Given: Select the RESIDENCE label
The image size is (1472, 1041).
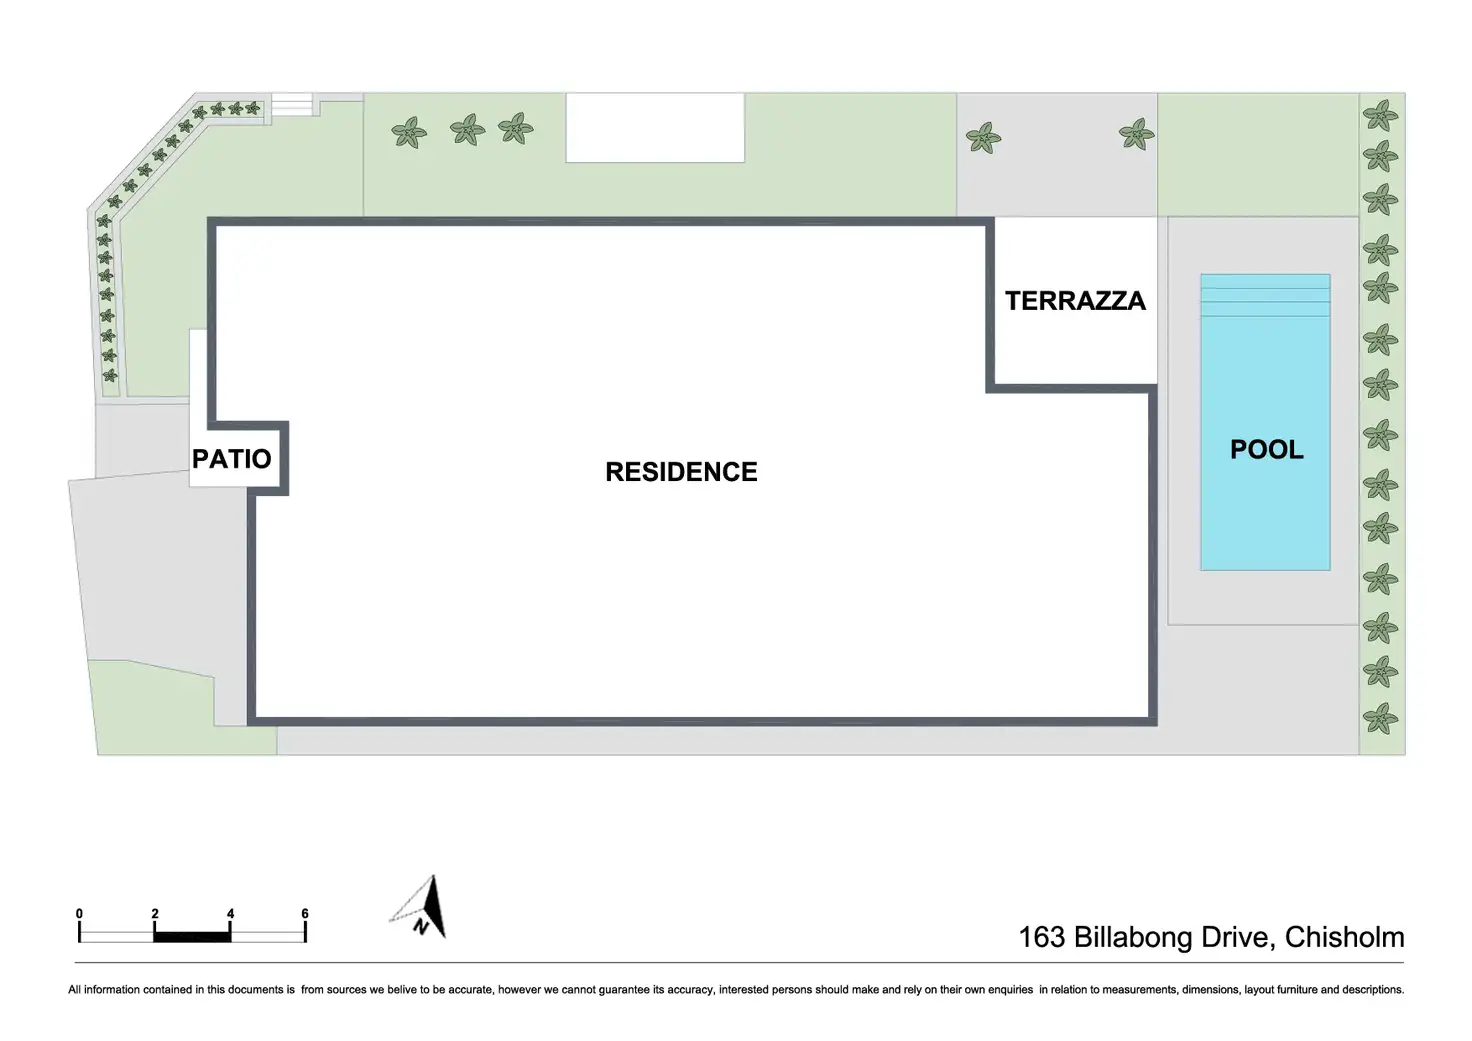Looking at the screenshot, I should click(681, 472).
